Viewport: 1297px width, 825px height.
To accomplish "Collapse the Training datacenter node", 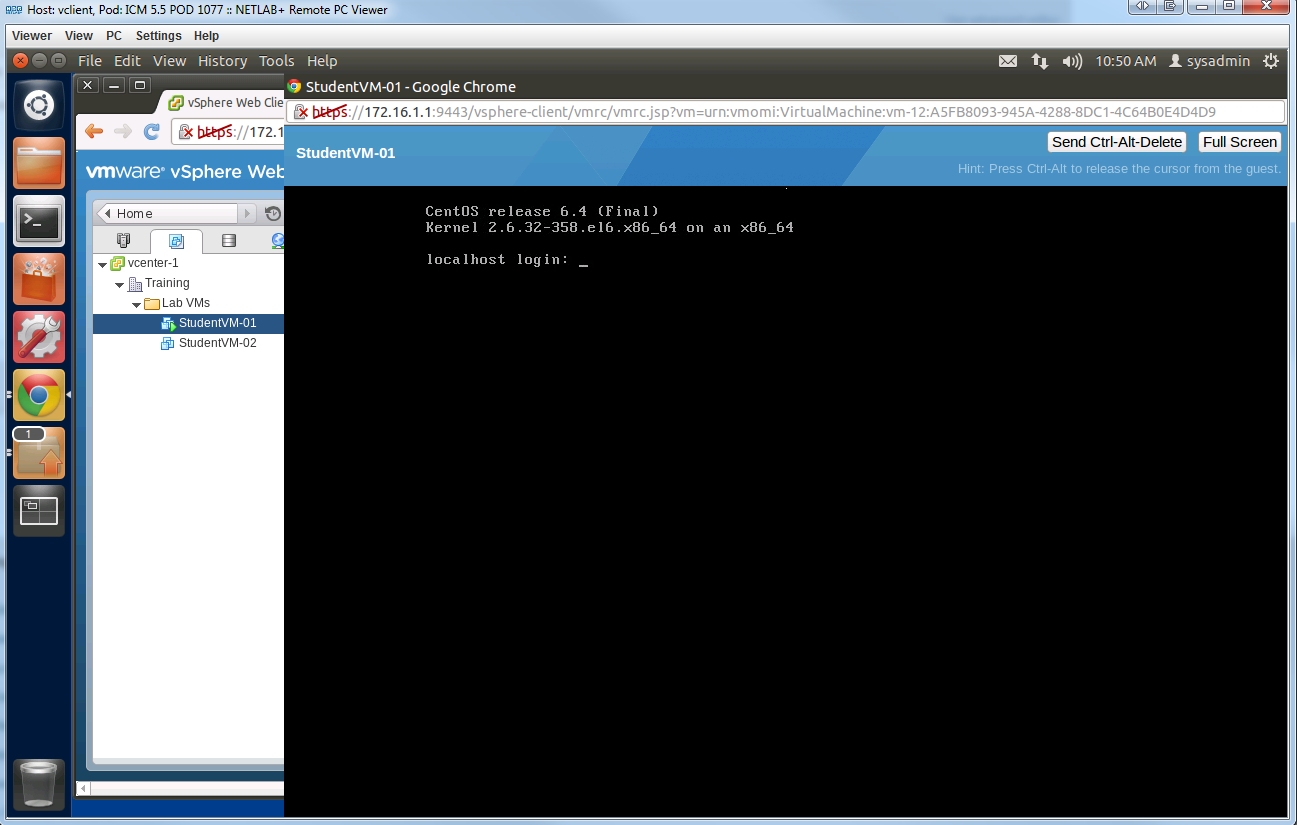I will coord(119,284).
